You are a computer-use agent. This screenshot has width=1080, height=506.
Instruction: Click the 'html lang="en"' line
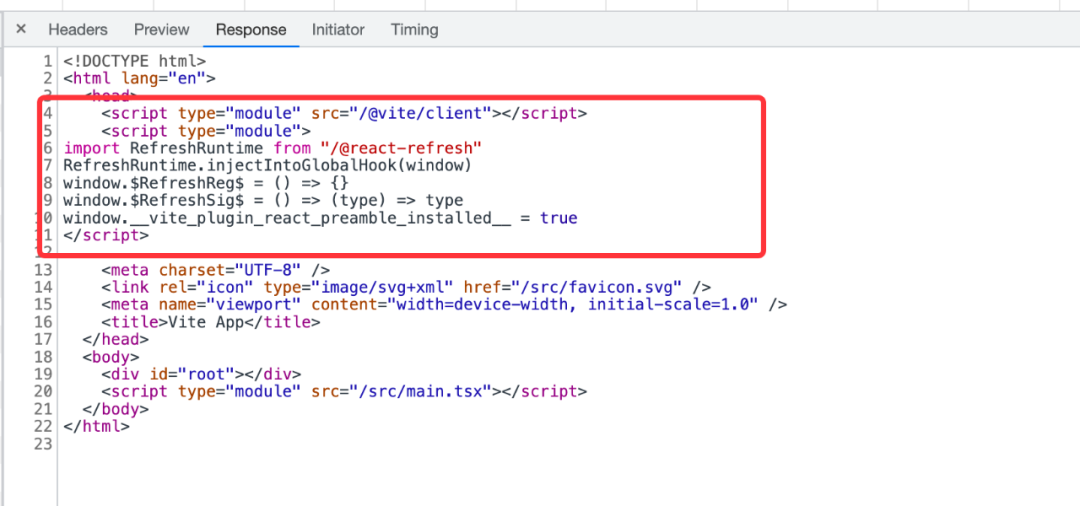[139, 78]
